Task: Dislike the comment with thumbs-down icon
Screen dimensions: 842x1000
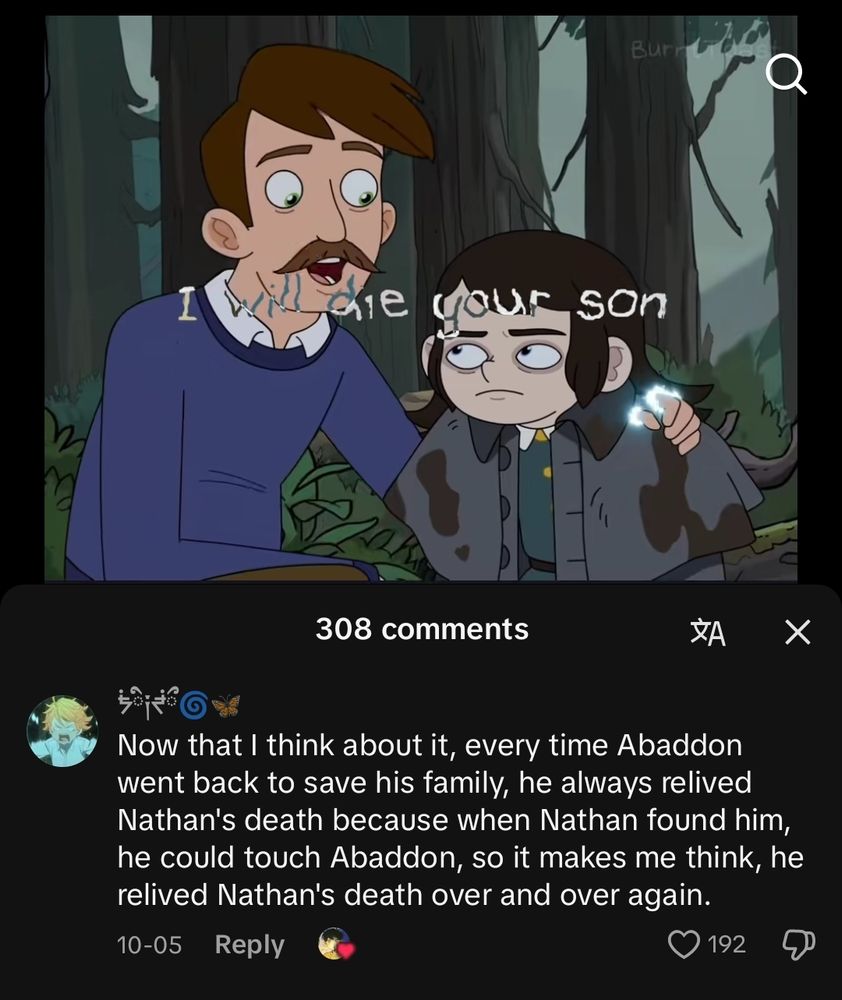Action: [798, 944]
